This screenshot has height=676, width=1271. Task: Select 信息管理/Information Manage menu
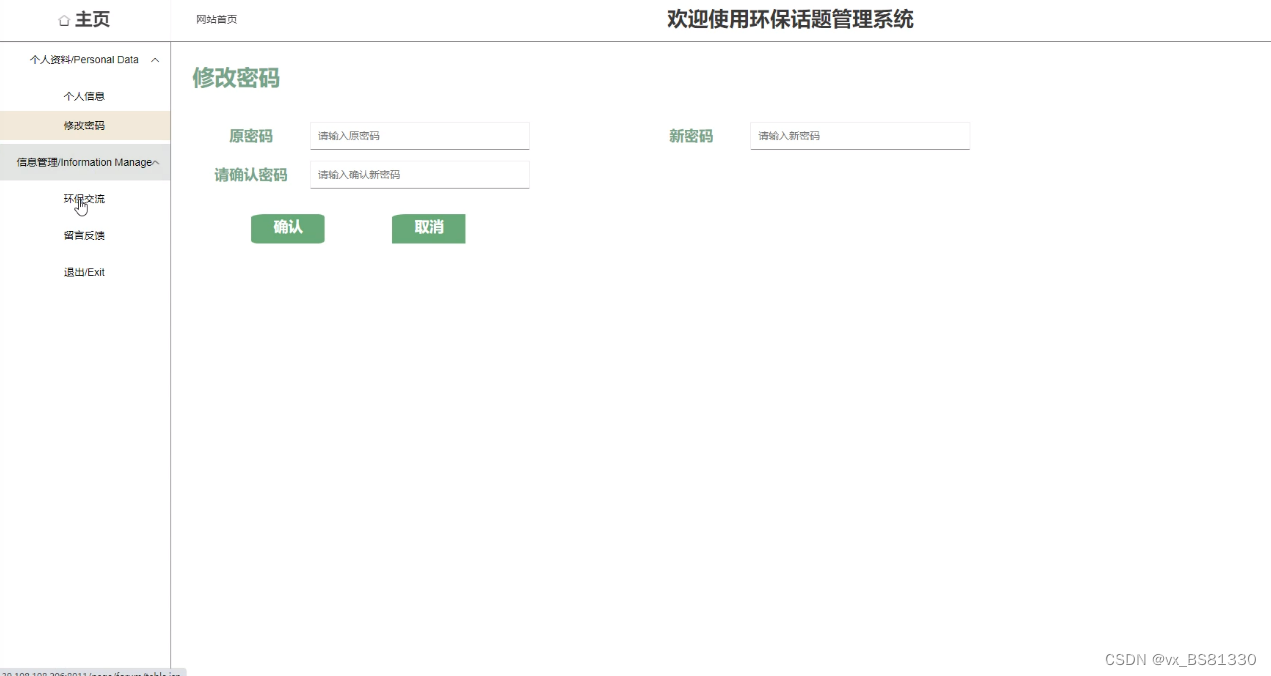tap(85, 162)
